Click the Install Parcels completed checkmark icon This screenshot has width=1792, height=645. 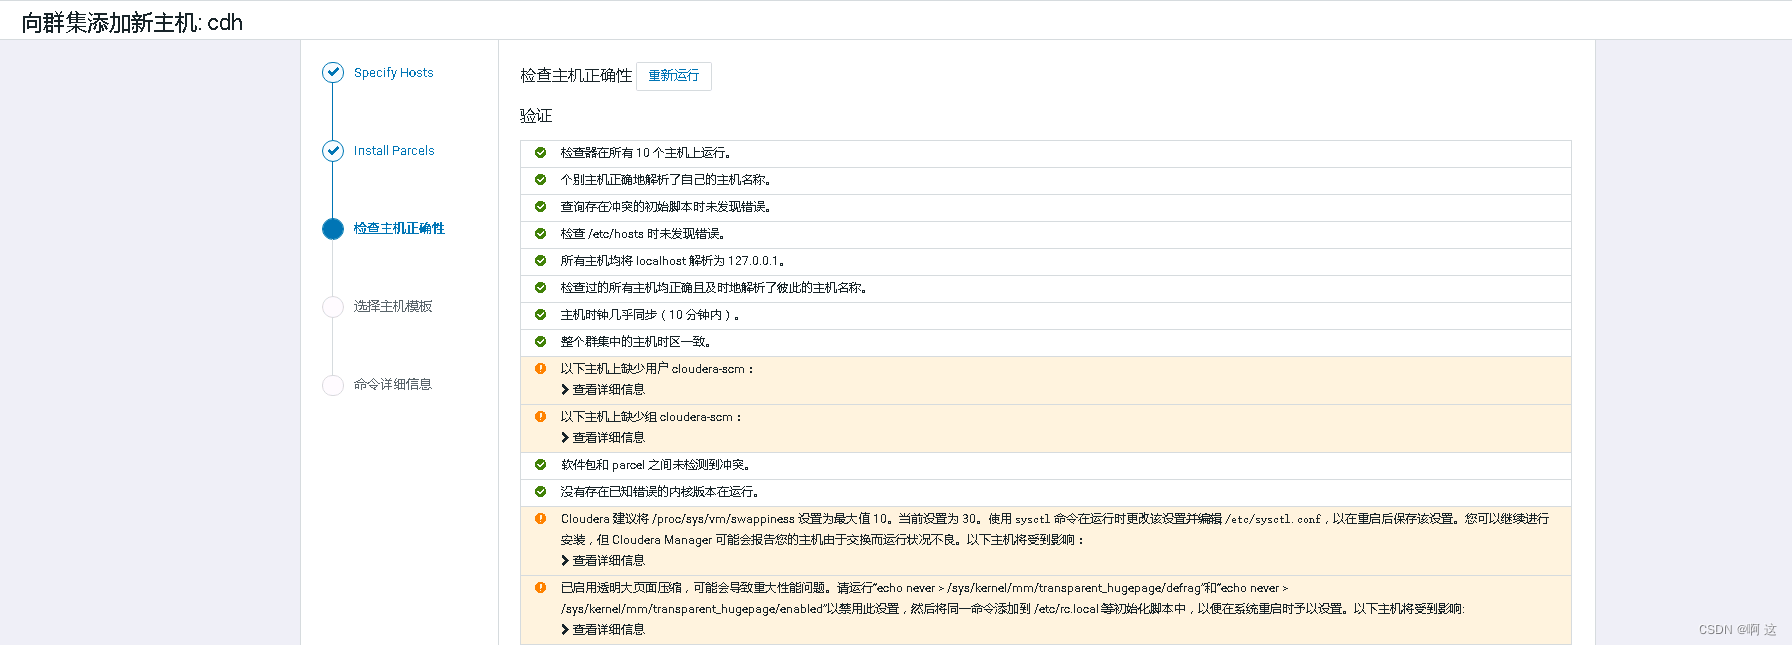click(x=333, y=151)
